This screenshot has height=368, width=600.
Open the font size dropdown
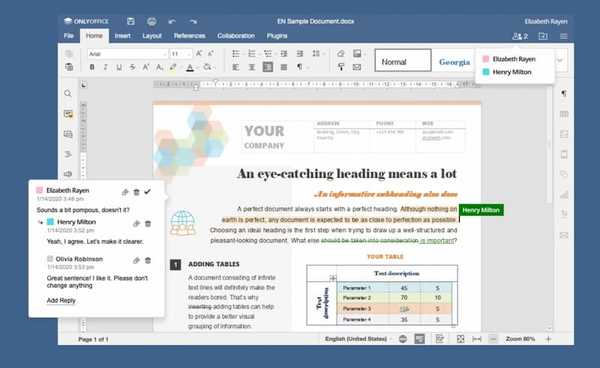tap(181, 54)
